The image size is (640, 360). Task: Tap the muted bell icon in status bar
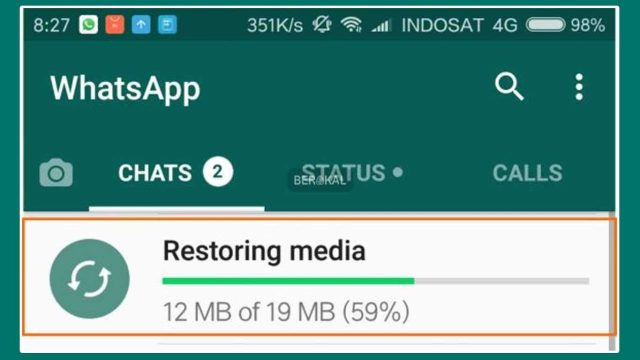[322, 25]
